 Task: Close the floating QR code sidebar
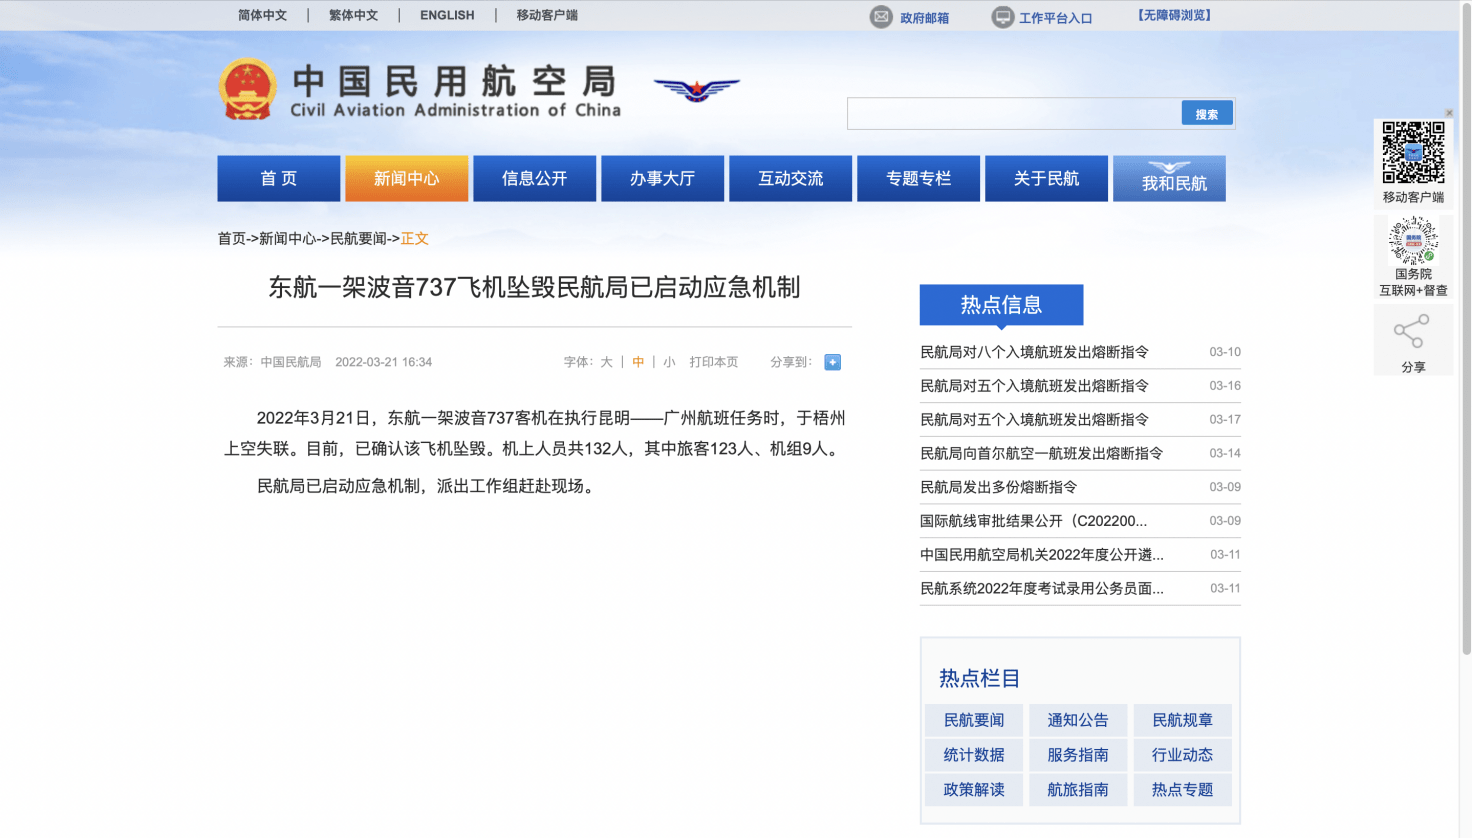(x=1449, y=113)
